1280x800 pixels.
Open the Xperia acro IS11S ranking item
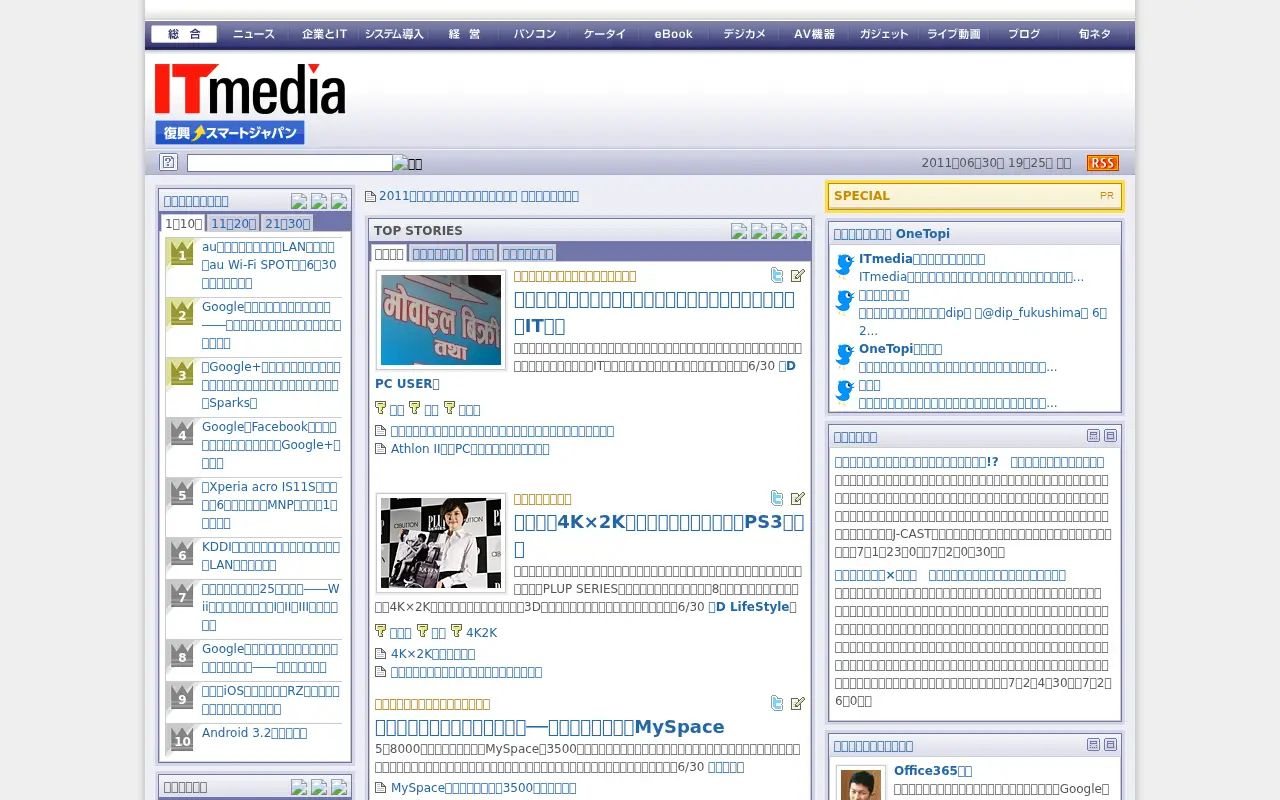pyautogui.click(x=271, y=505)
